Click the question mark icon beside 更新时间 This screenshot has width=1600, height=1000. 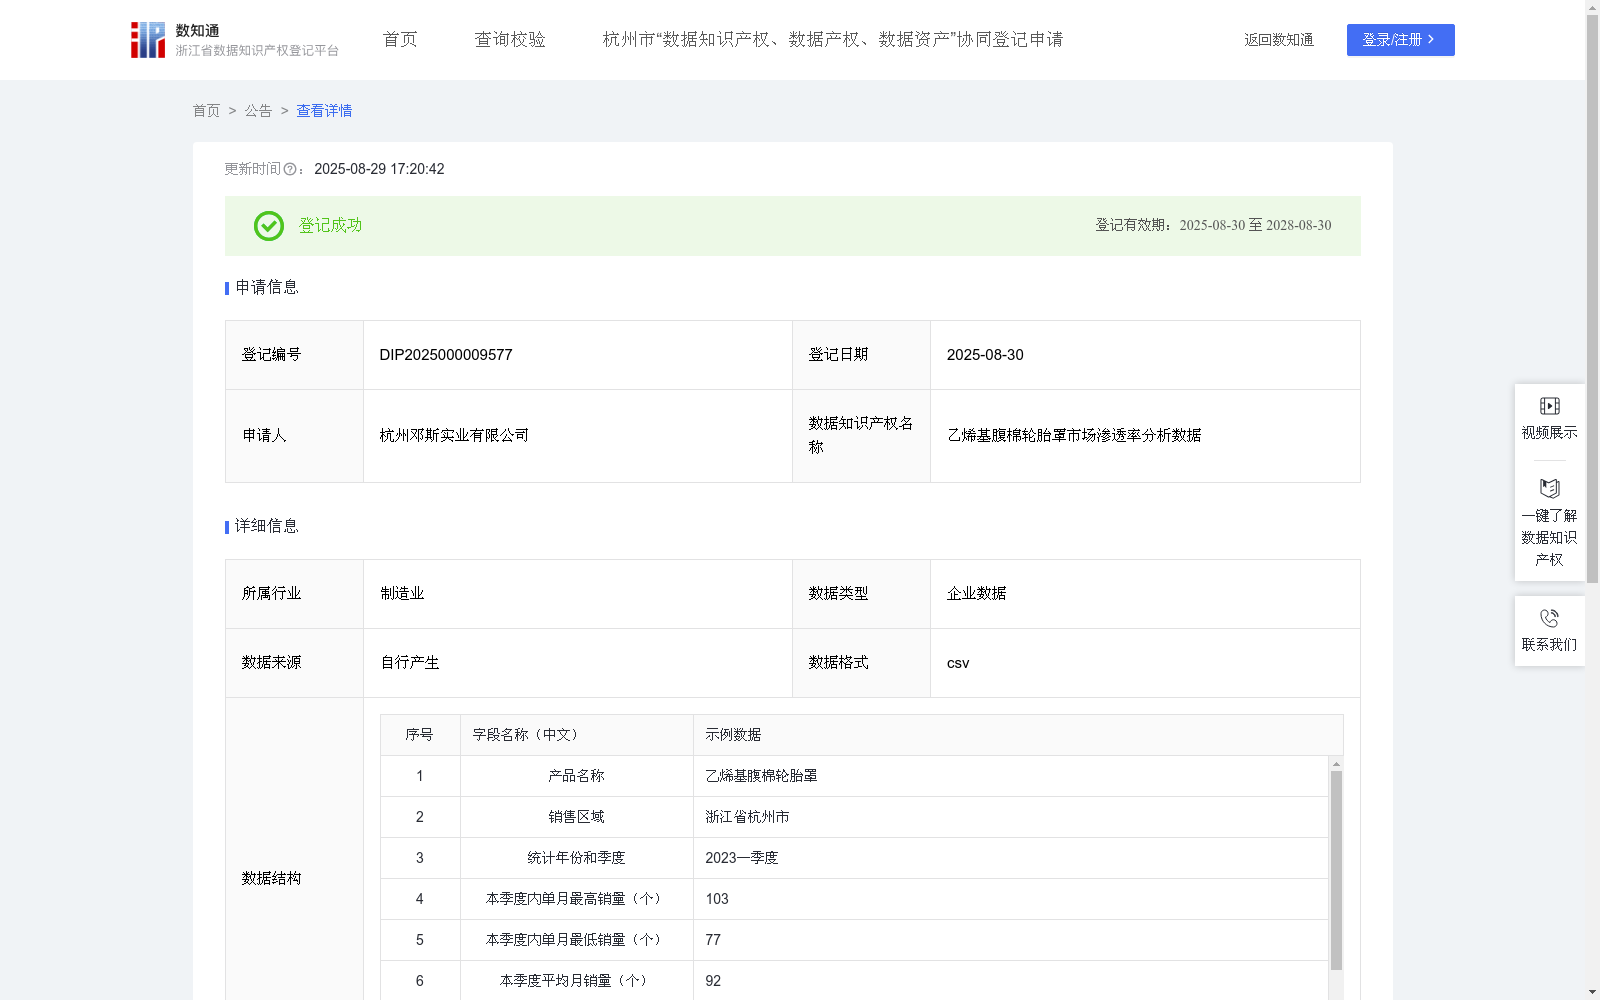[290, 169]
